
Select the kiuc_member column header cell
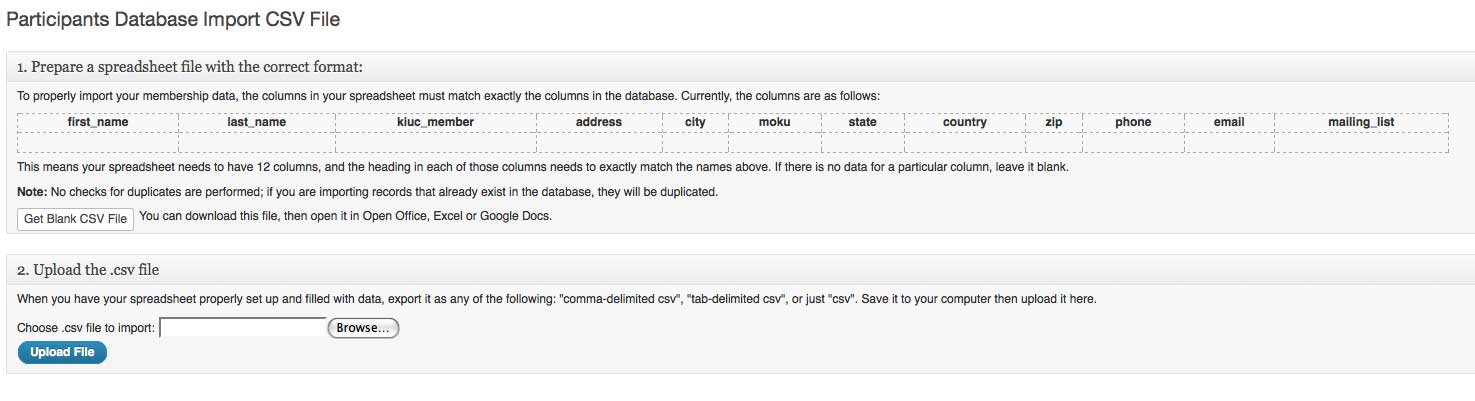[x=436, y=122]
